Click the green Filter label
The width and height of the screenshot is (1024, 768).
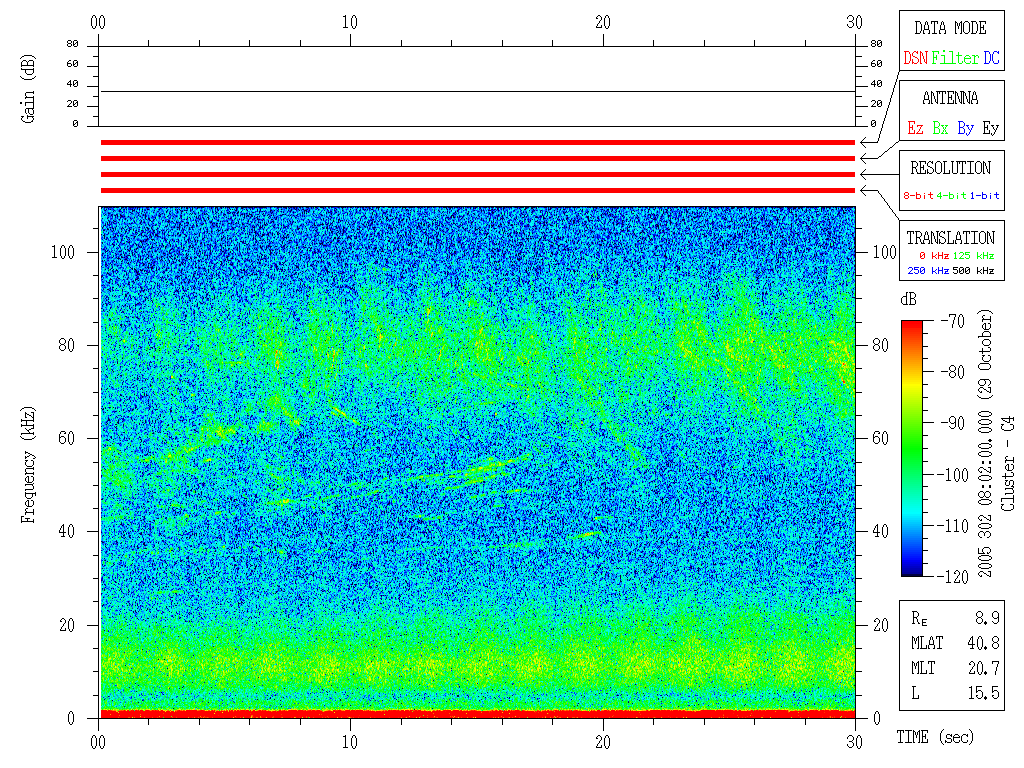coord(955,58)
